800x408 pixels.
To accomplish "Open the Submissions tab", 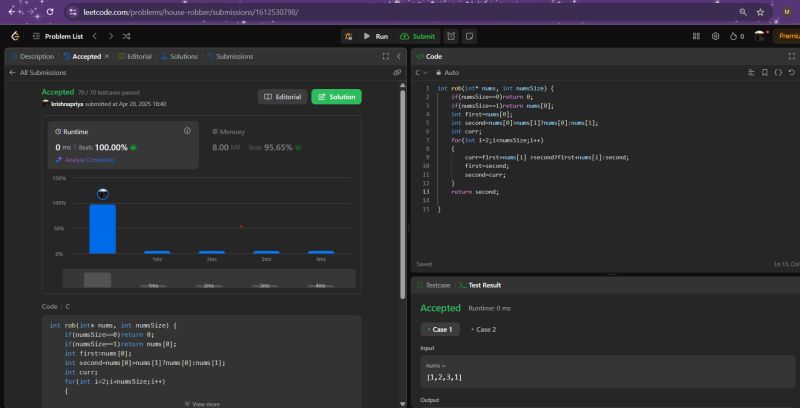I will point(230,57).
